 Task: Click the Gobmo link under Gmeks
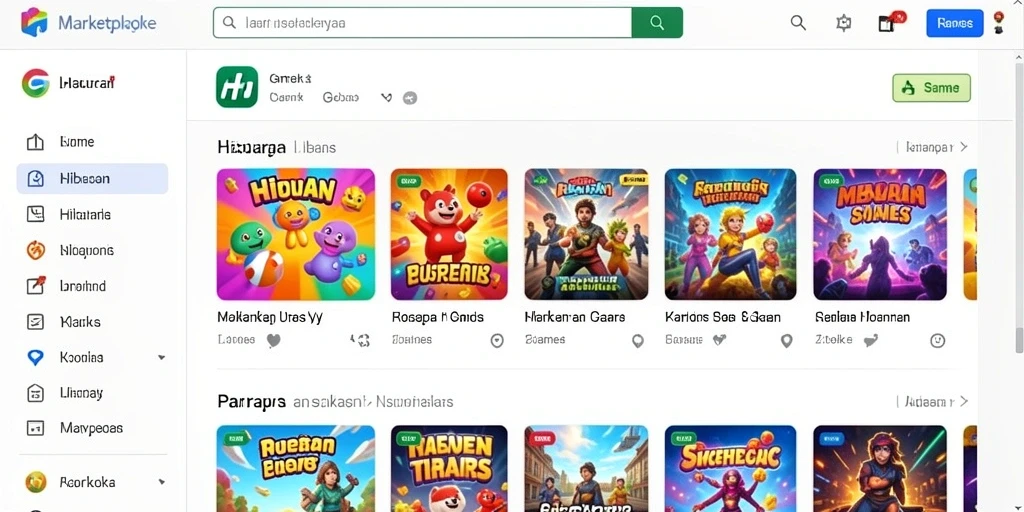tap(340, 98)
